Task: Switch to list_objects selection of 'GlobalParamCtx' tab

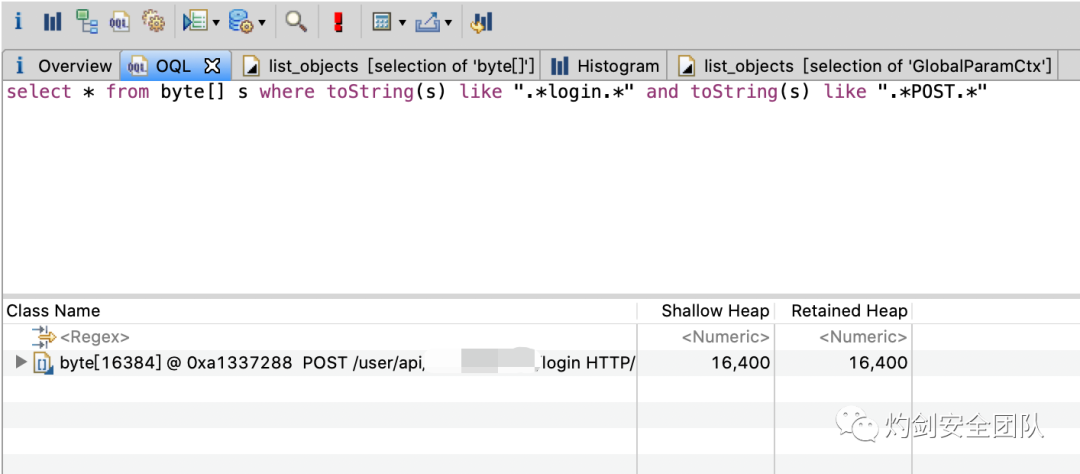Action: [x=864, y=66]
